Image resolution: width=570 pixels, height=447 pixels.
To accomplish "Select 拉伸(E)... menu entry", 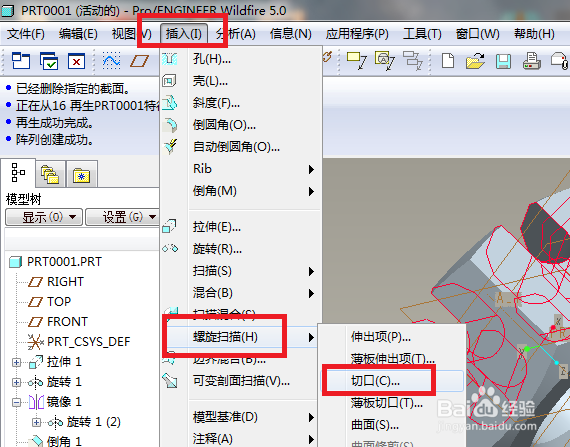I will [241, 227].
